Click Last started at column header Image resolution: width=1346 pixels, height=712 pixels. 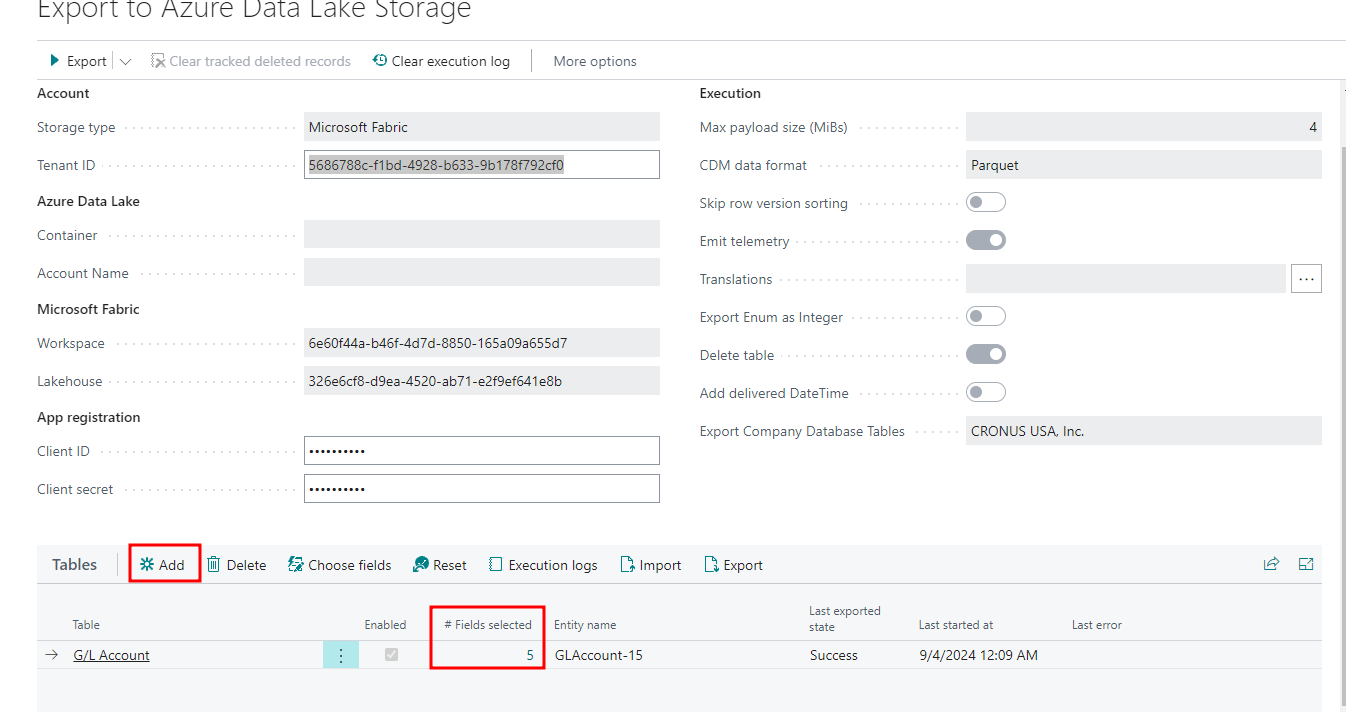click(x=956, y=625)
